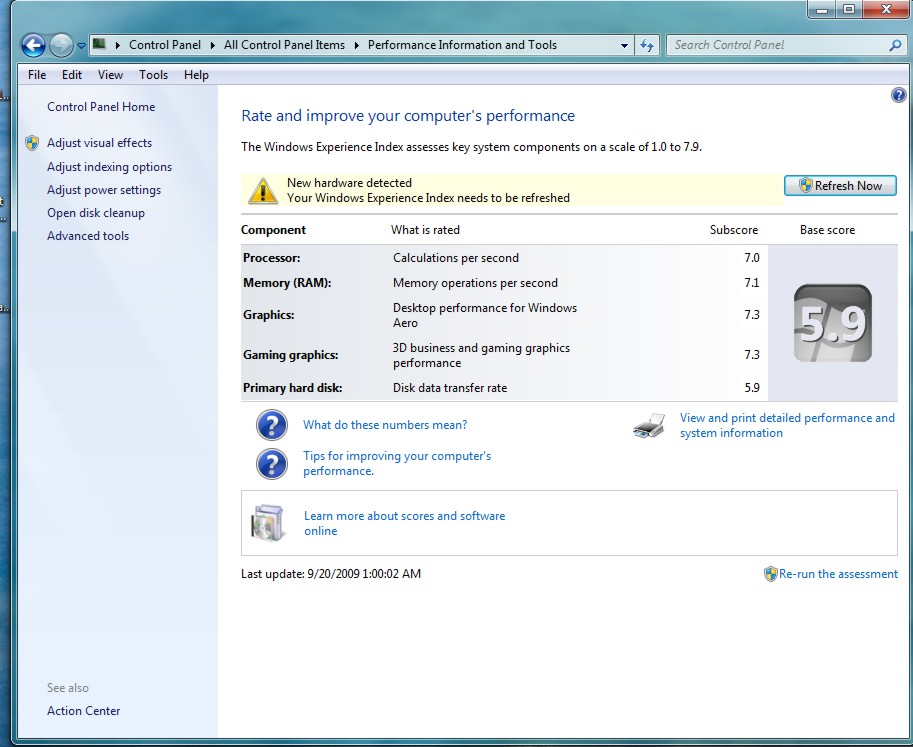Open the Help menu
Screen dimensions: 913x747
point(196,75)
